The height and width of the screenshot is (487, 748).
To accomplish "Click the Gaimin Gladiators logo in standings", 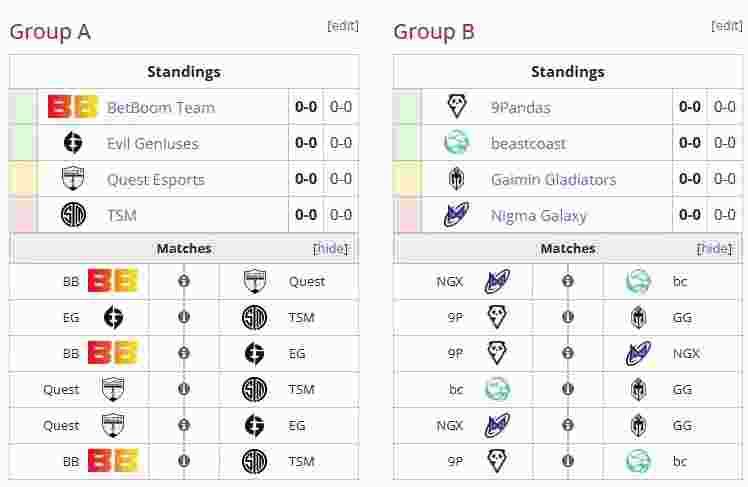I will [456, 179].
